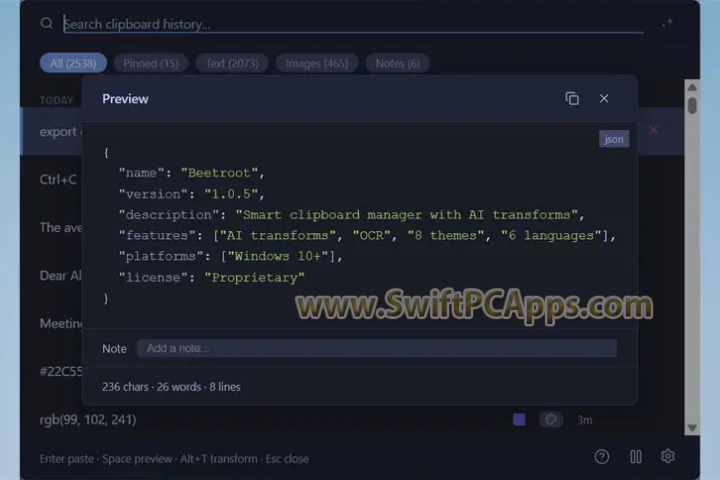The height and width of the screenshot is (480, 720).
Task: Click the "Beetroot" name value in preview
Action: point(219,173)
